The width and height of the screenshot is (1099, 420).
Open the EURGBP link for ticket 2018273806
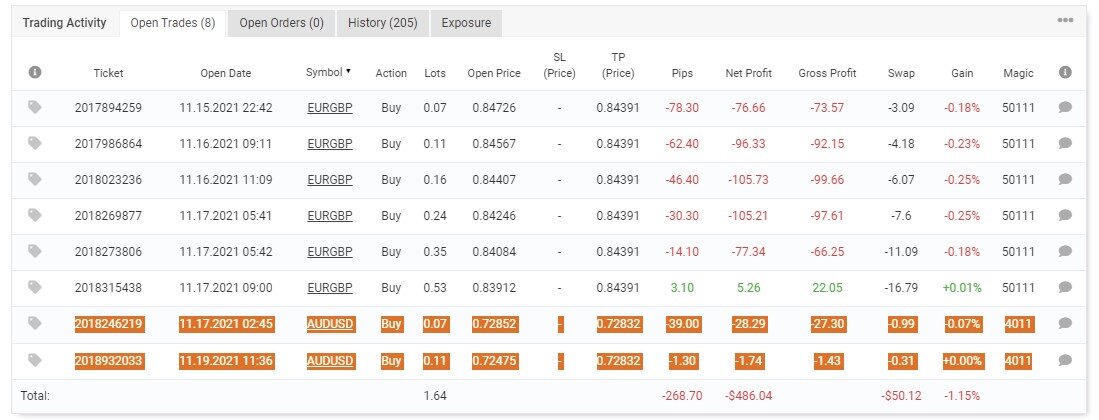(x=329, y=252)
